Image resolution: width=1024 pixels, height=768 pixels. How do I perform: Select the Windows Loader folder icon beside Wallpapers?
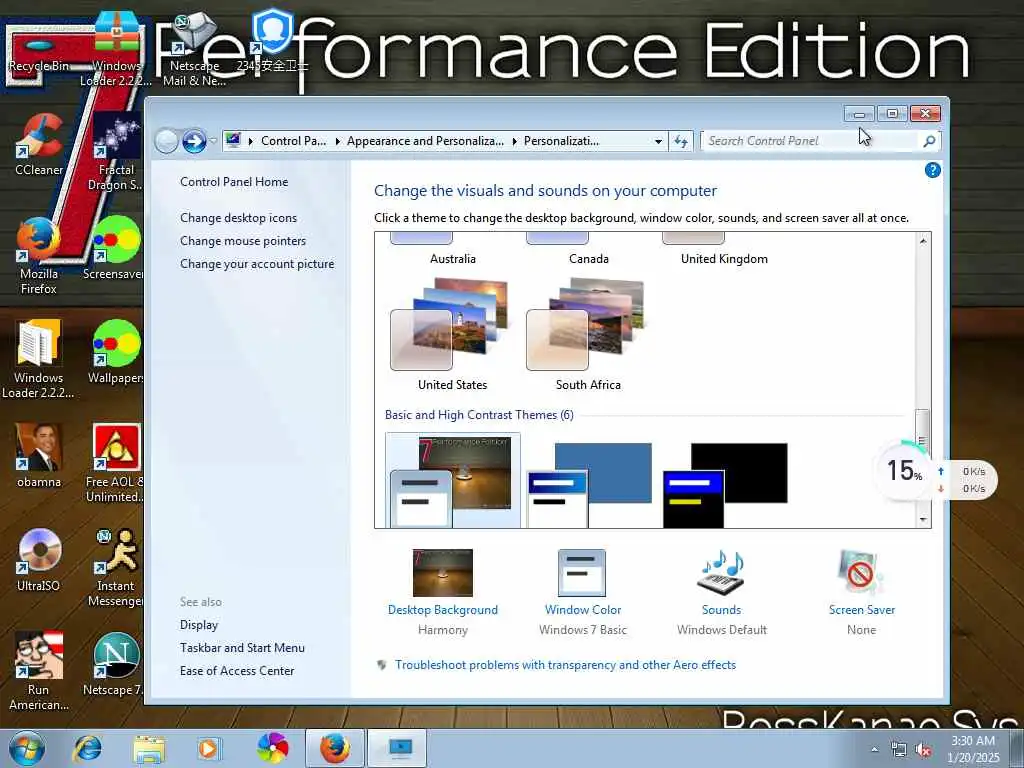(x=39, y=359)
